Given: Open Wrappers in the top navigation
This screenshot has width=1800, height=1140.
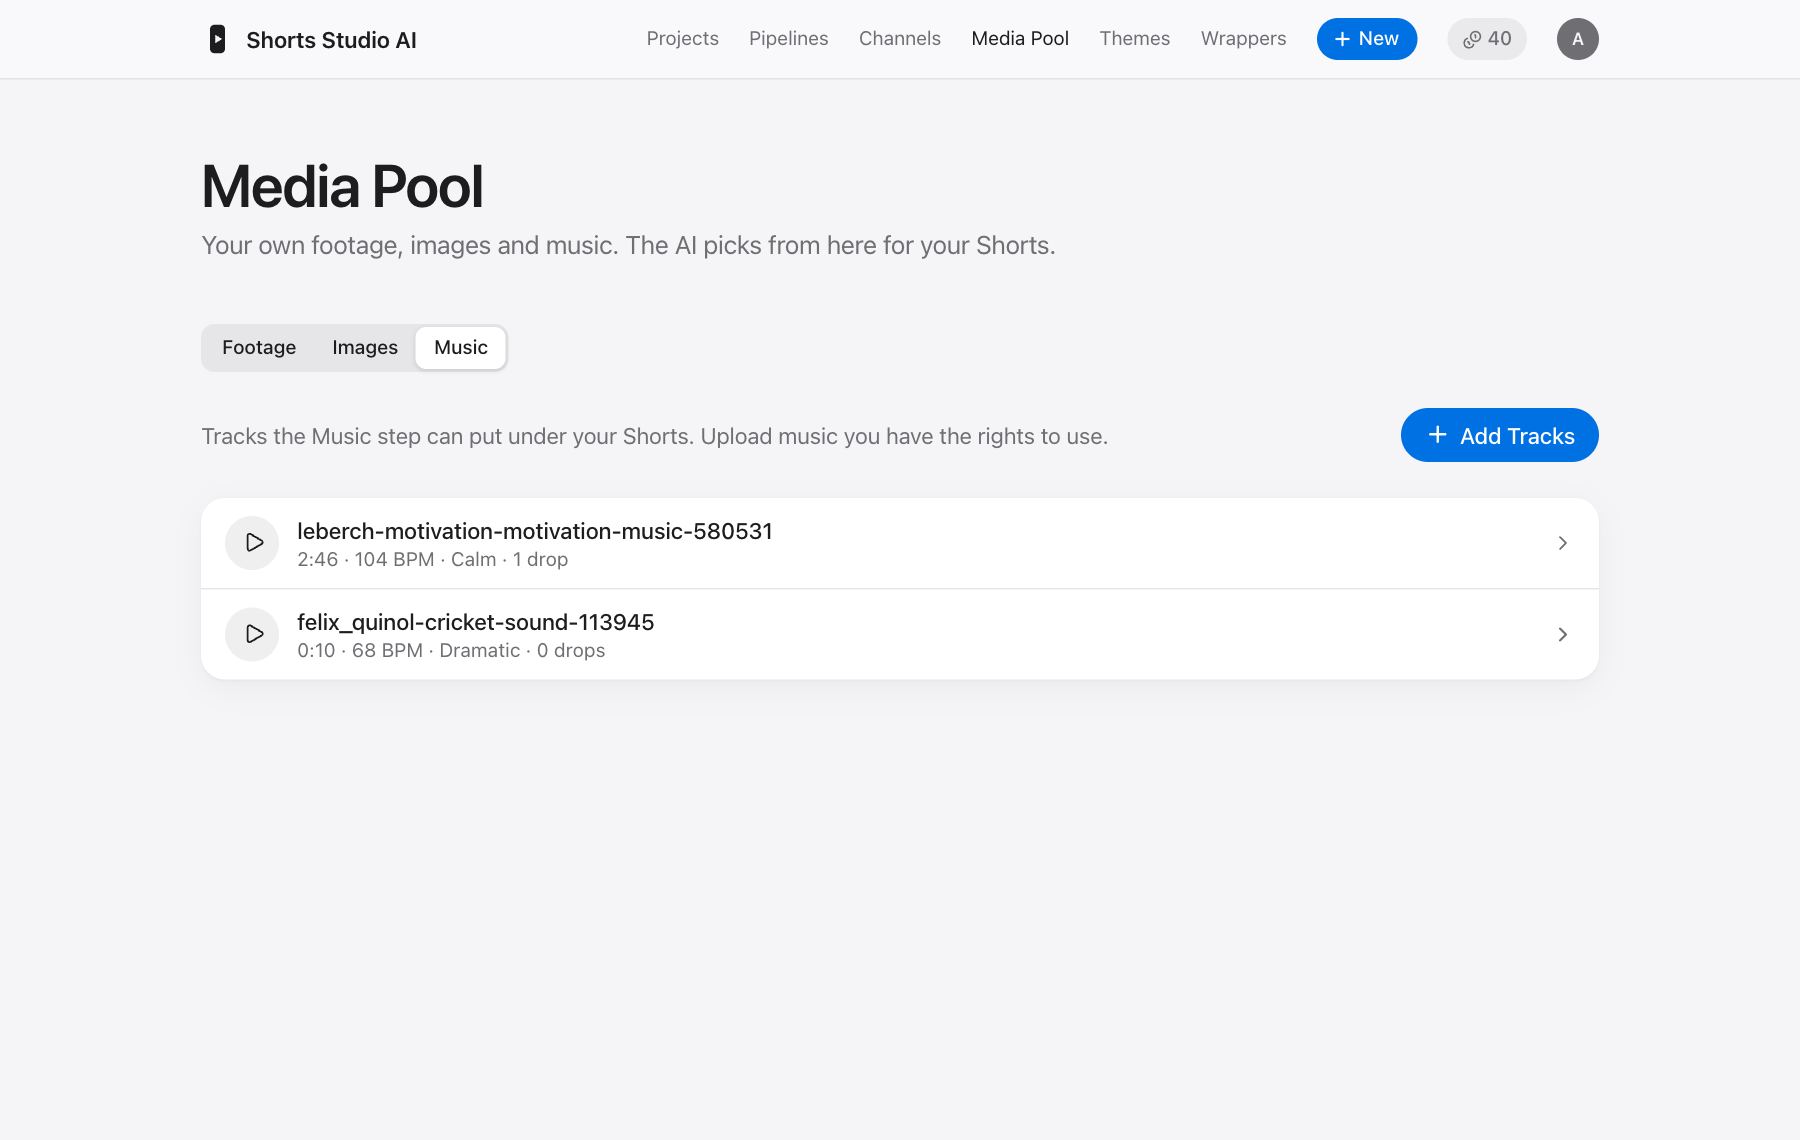Looking at the screenshot, I should point(1243,39).
